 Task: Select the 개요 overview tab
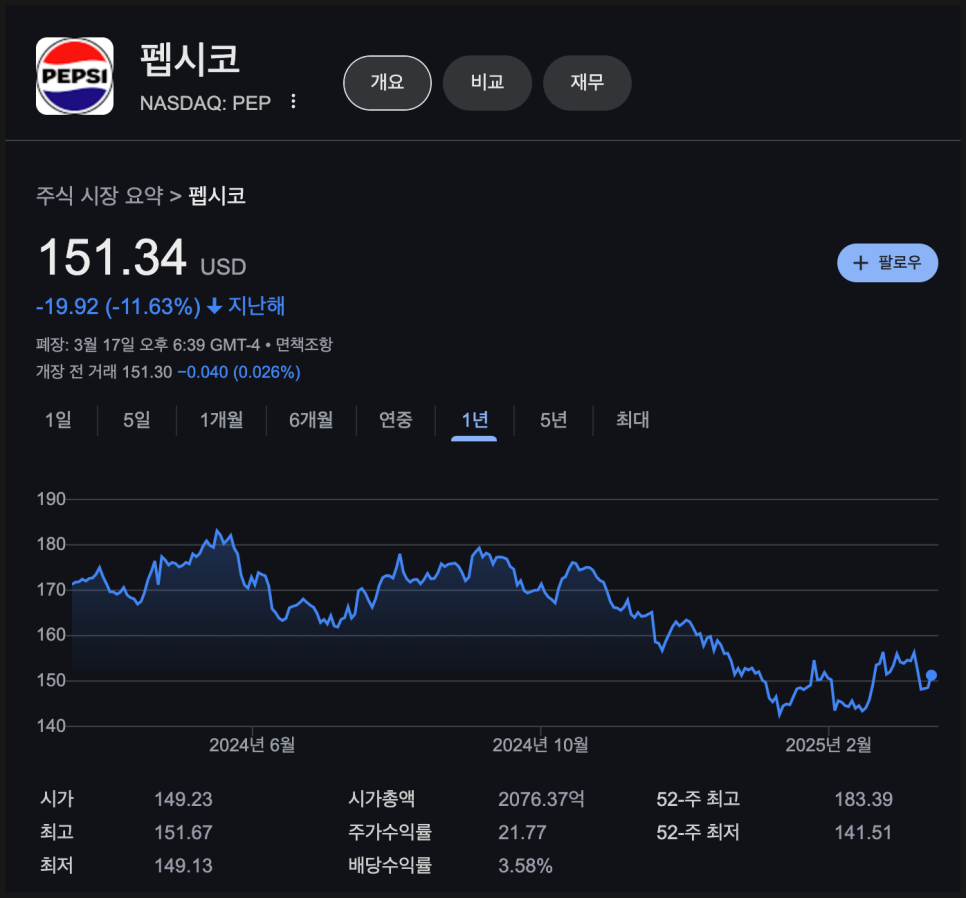387,83
